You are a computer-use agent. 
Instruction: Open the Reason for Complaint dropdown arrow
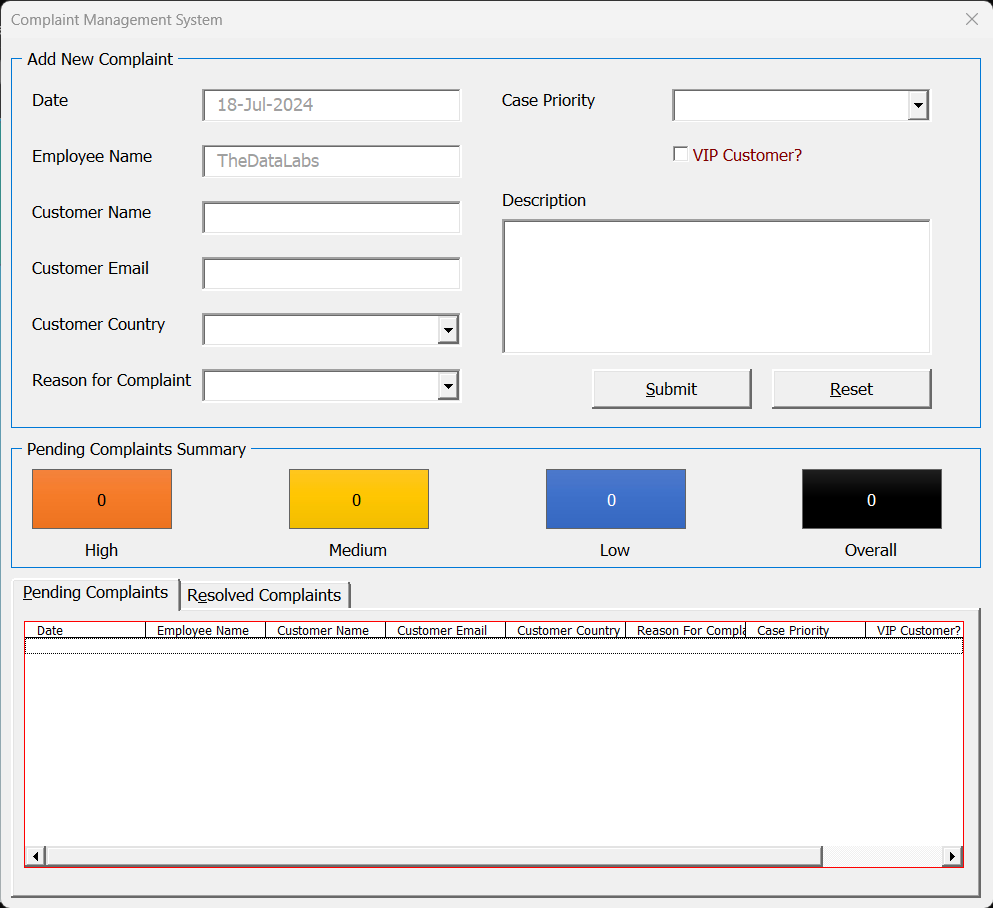(x=448, y=386)
